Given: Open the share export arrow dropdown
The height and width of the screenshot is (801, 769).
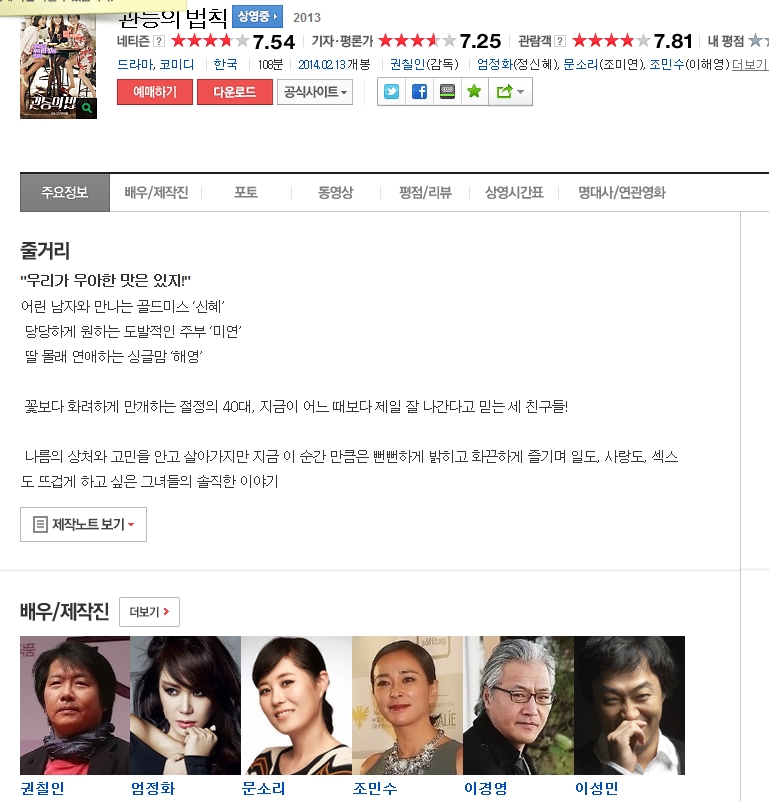Looking at the screenshot, I should (x=510, y=92).
